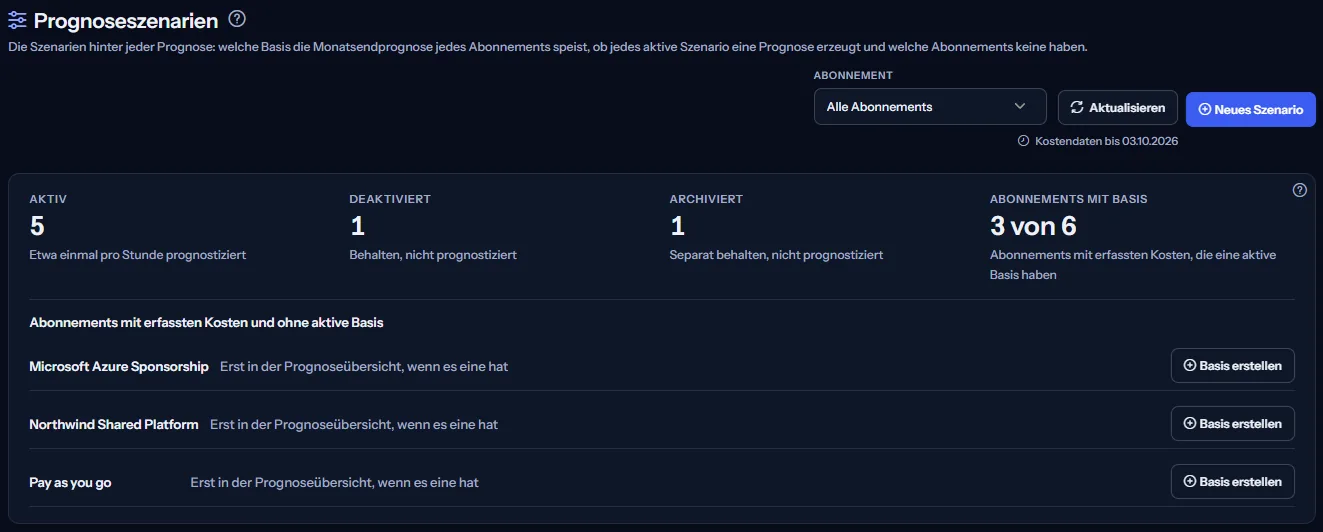Click the plus icon in Neues Szenario button
1323x532 pixels.
pyautogui.click(x=1204, y=109)
